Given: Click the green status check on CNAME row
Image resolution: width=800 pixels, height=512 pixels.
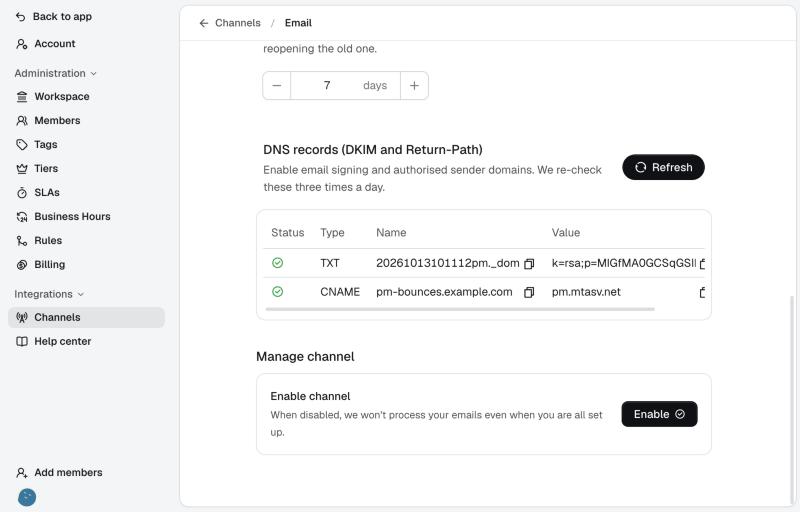Looking at the screenshot, I should coord(278,292).
